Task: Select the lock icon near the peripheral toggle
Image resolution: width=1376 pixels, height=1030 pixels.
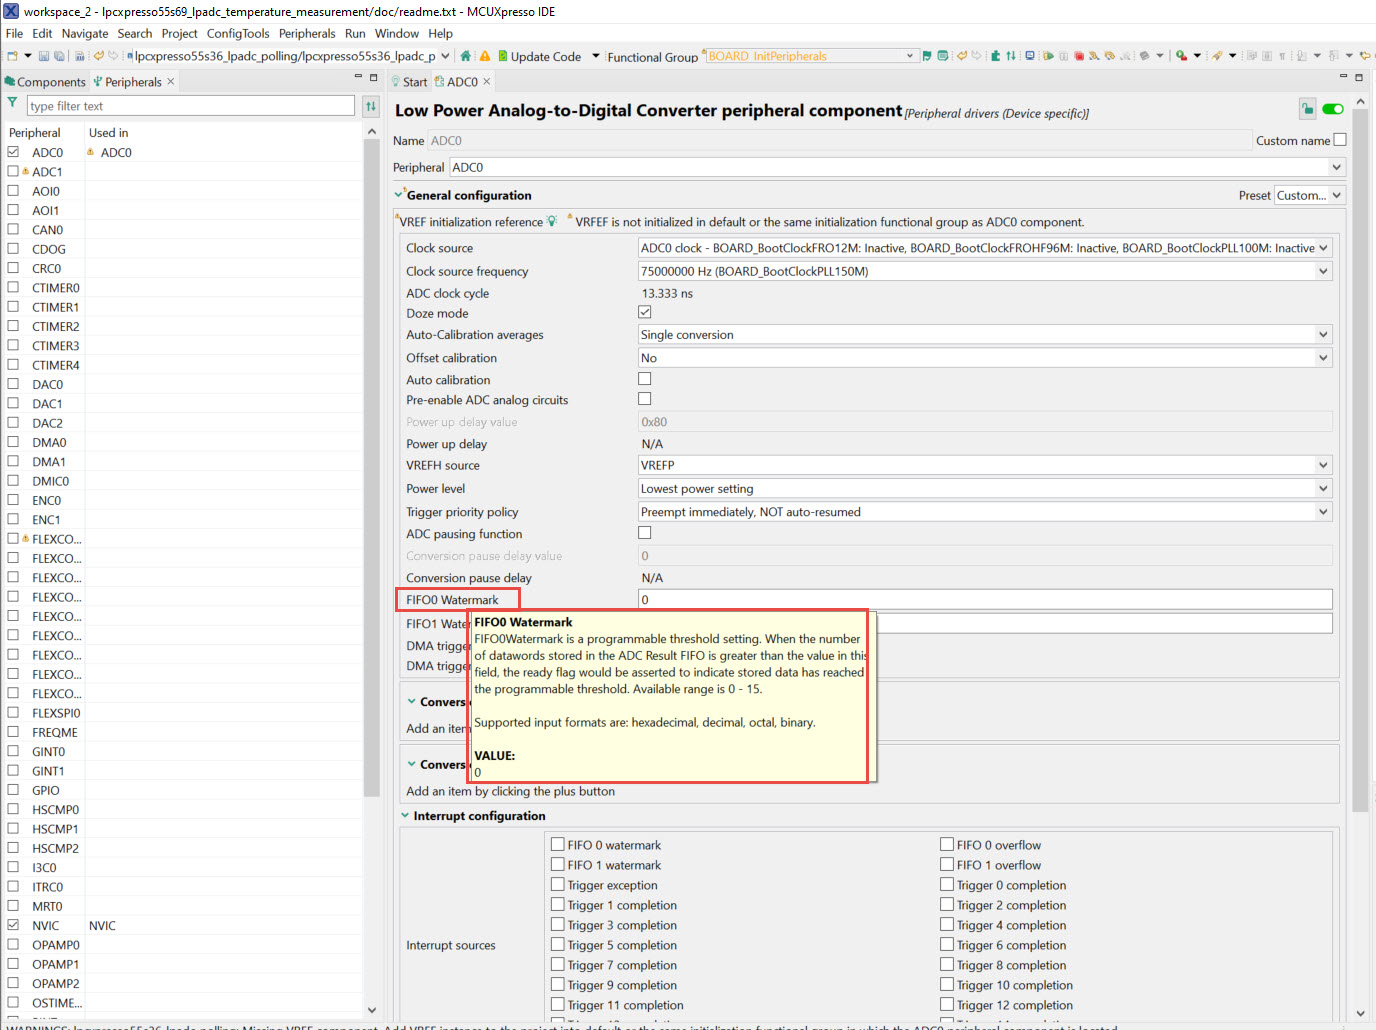Action: pyautogui.click(x=1308, y=109)
